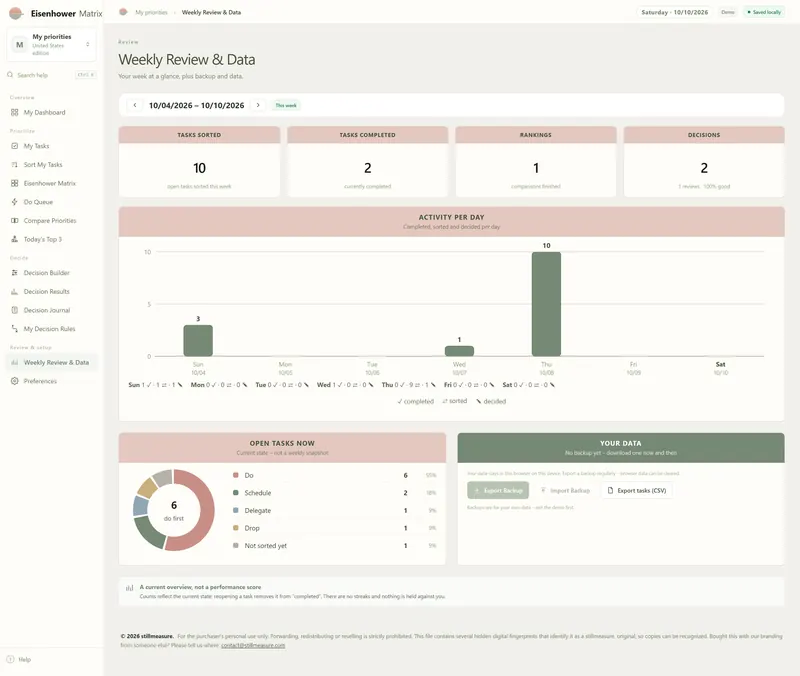Click the Do legend color square

point(236,475)
